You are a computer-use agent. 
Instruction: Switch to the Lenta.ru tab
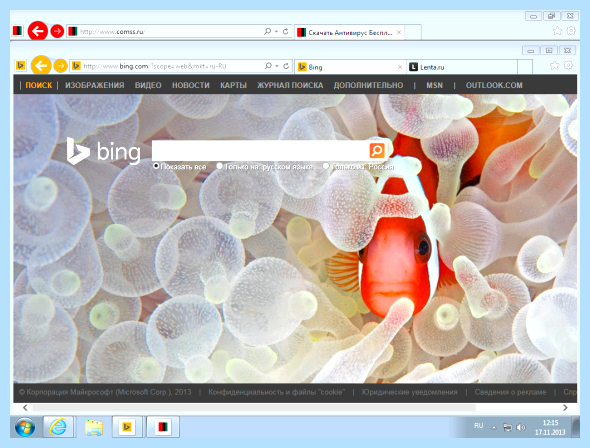click(x=462, y=67)
